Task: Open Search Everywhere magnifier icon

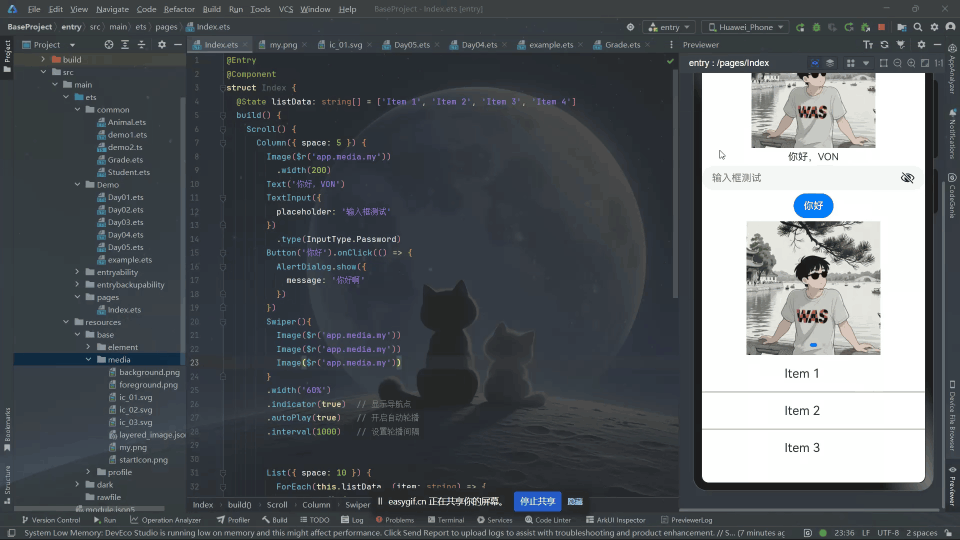Action: [x=918, y=27]
